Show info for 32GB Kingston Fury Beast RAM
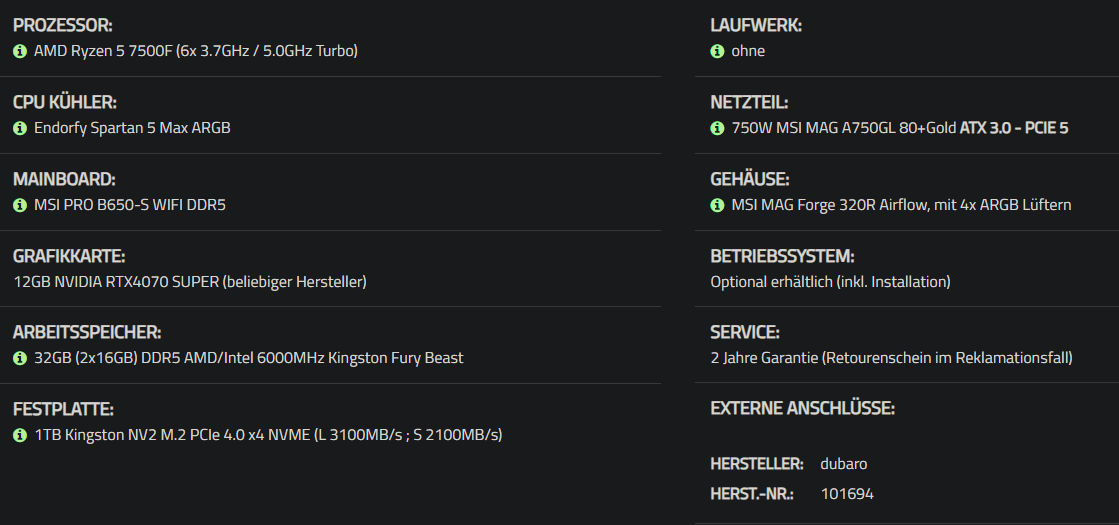Screen dimensions: 1119x525 point(20,358)
